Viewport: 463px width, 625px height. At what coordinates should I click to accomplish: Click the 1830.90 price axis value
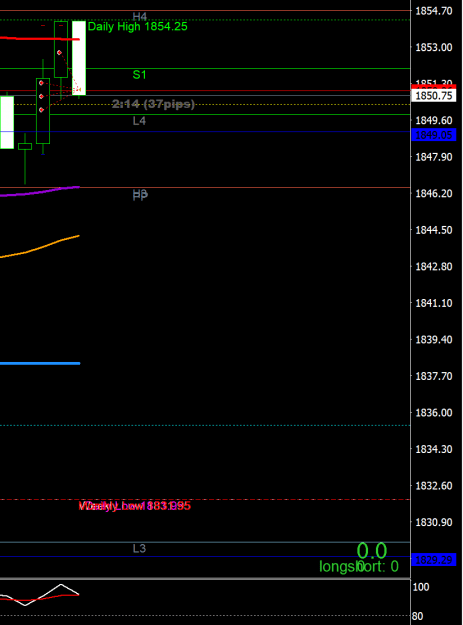click(434, 522)
